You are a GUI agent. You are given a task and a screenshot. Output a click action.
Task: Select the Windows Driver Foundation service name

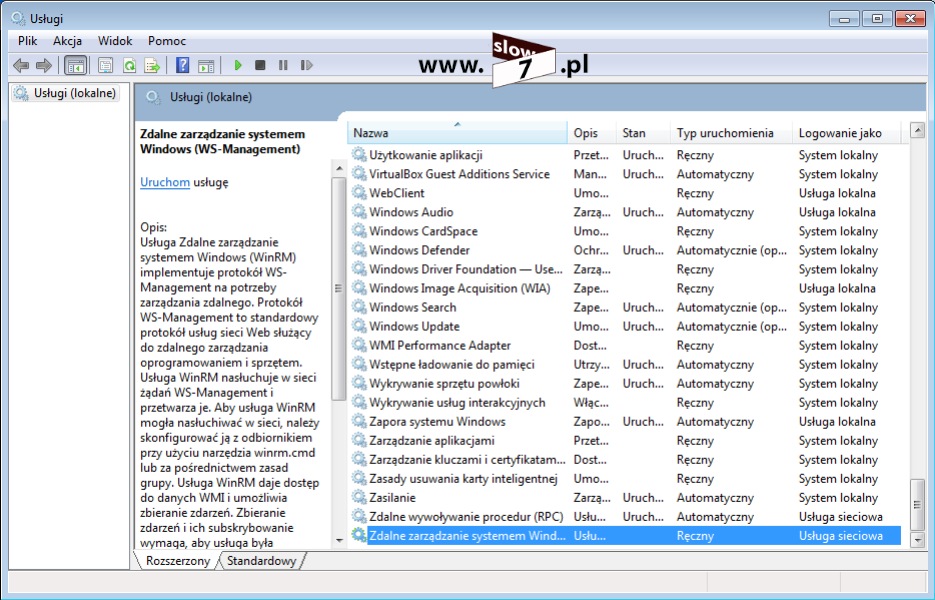[x=466, y=269]
